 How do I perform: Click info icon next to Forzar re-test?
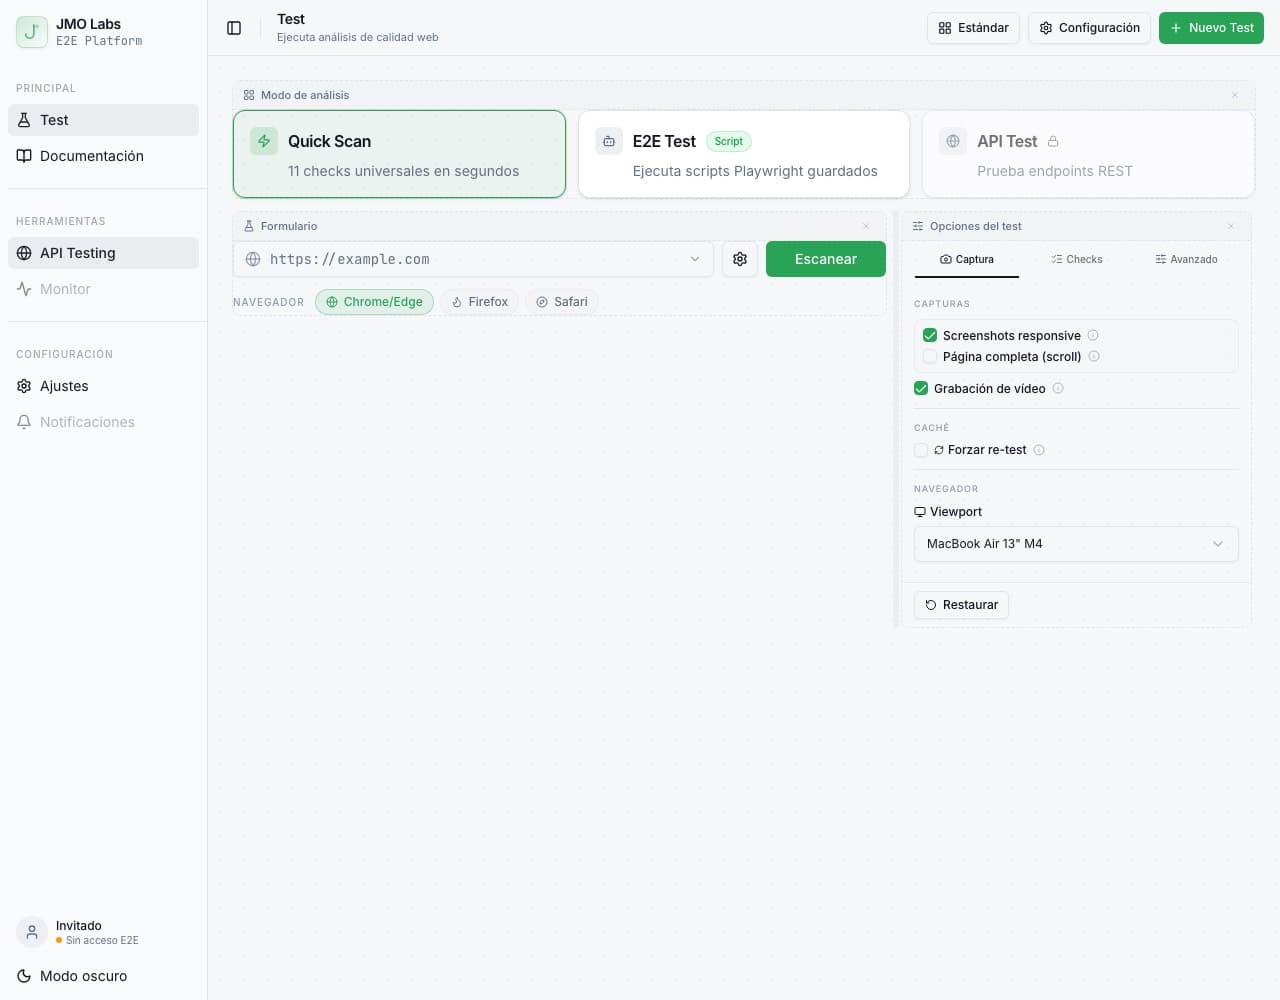coord(1039,450)
